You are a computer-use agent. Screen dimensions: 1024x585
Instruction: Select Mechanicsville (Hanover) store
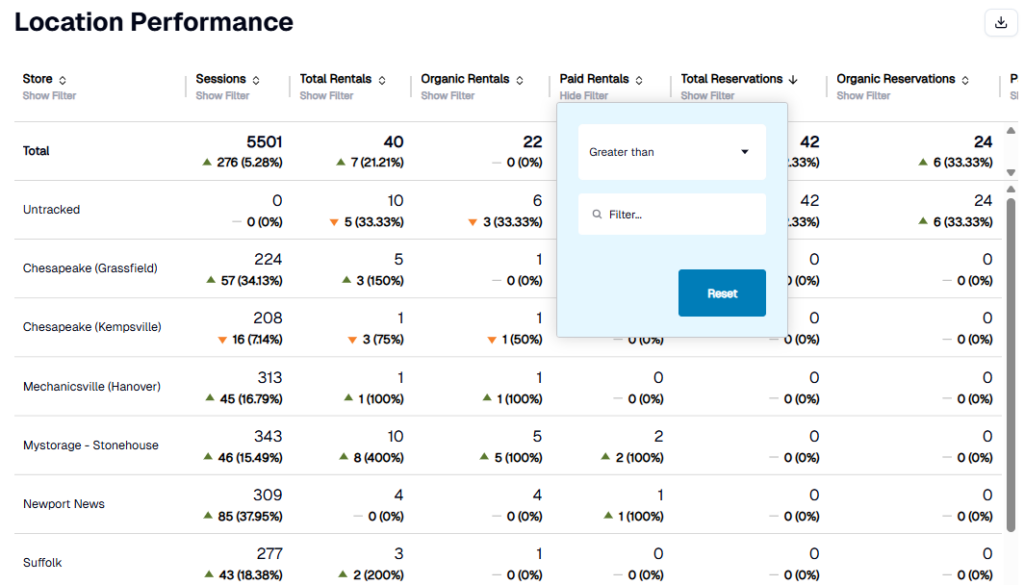[x=91, y=387]
